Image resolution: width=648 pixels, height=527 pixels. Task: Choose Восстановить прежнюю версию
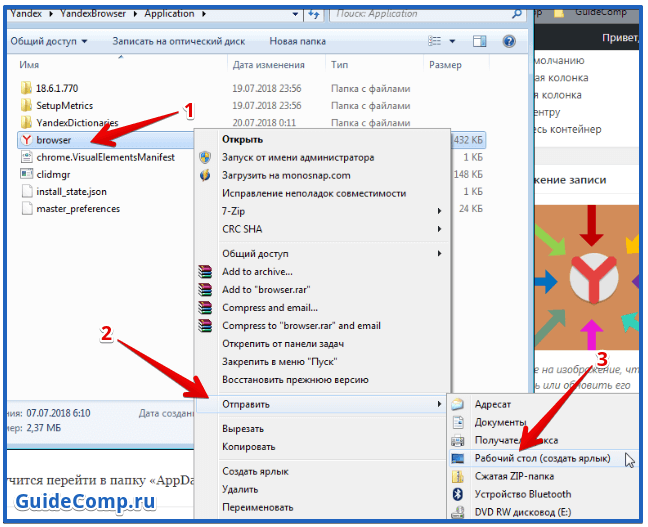pyautogui.click(x=295, y=380)
